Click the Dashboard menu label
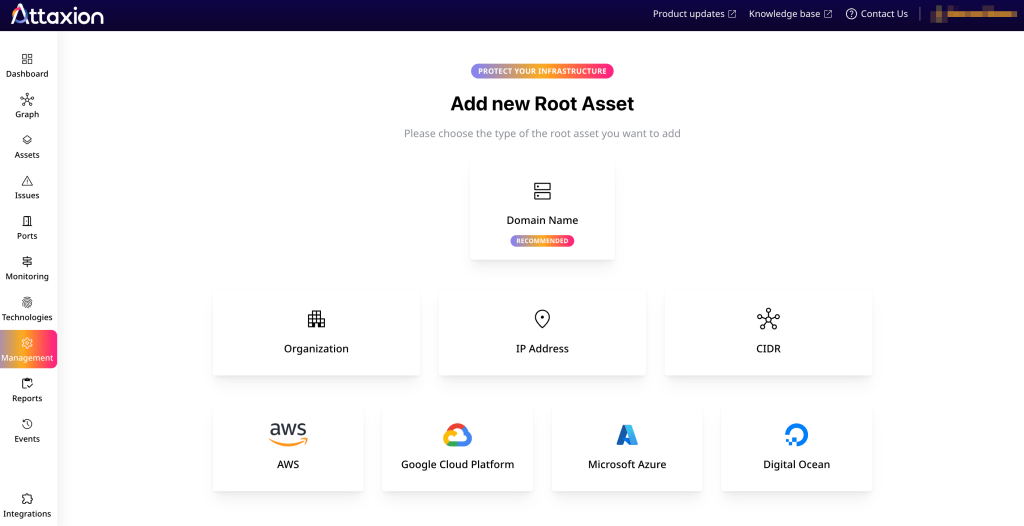Screen dimensions: 1024x526 point(27,74)
